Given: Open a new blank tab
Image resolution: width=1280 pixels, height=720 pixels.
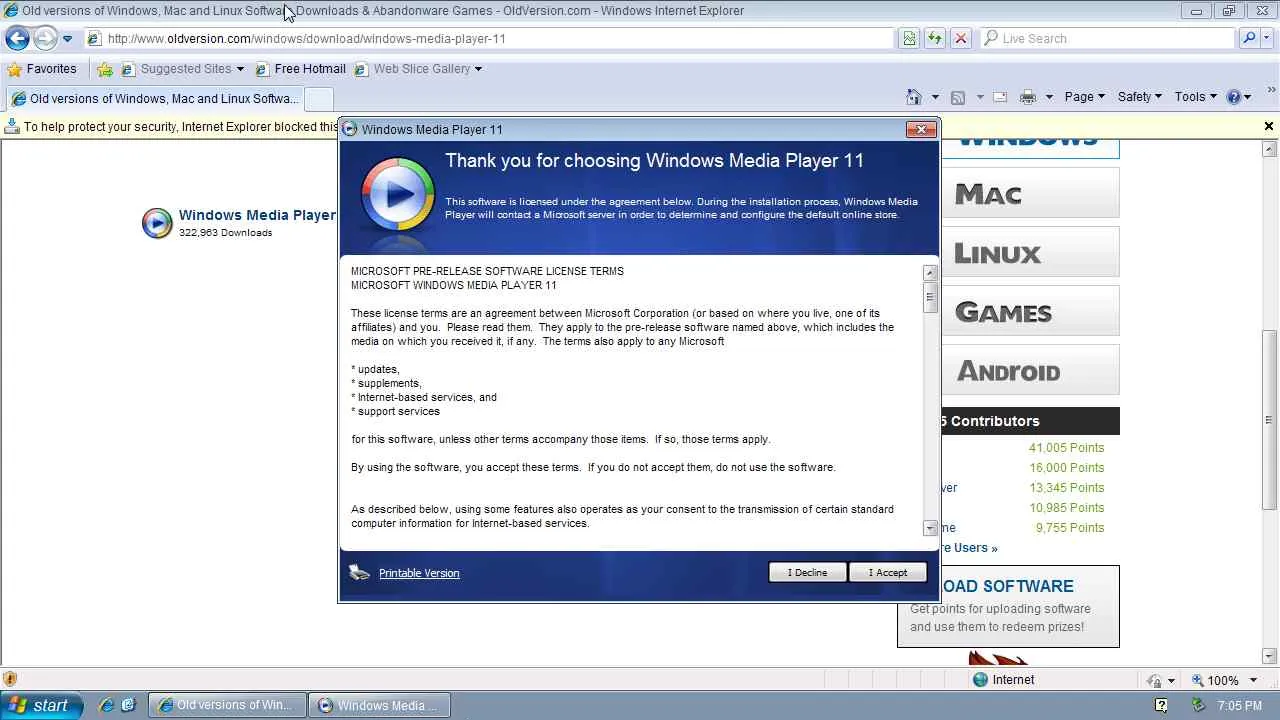Looking at the screenshot, I should (x=318, y=99).
